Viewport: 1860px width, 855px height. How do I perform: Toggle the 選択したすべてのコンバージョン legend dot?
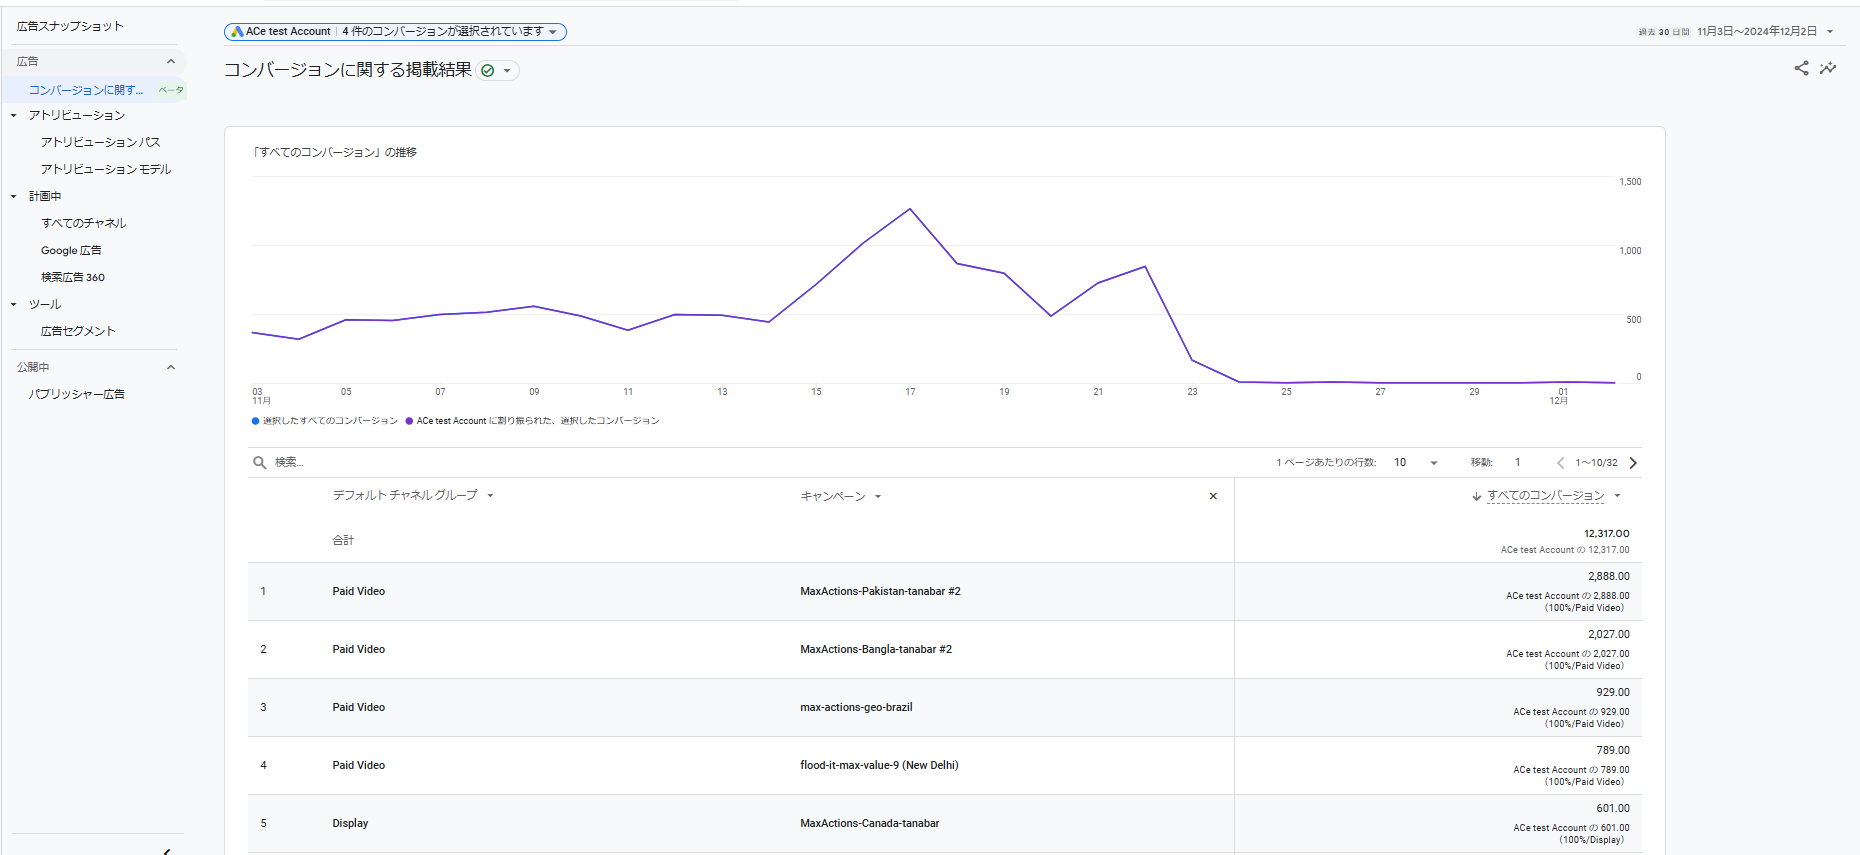tap(256, 421)
